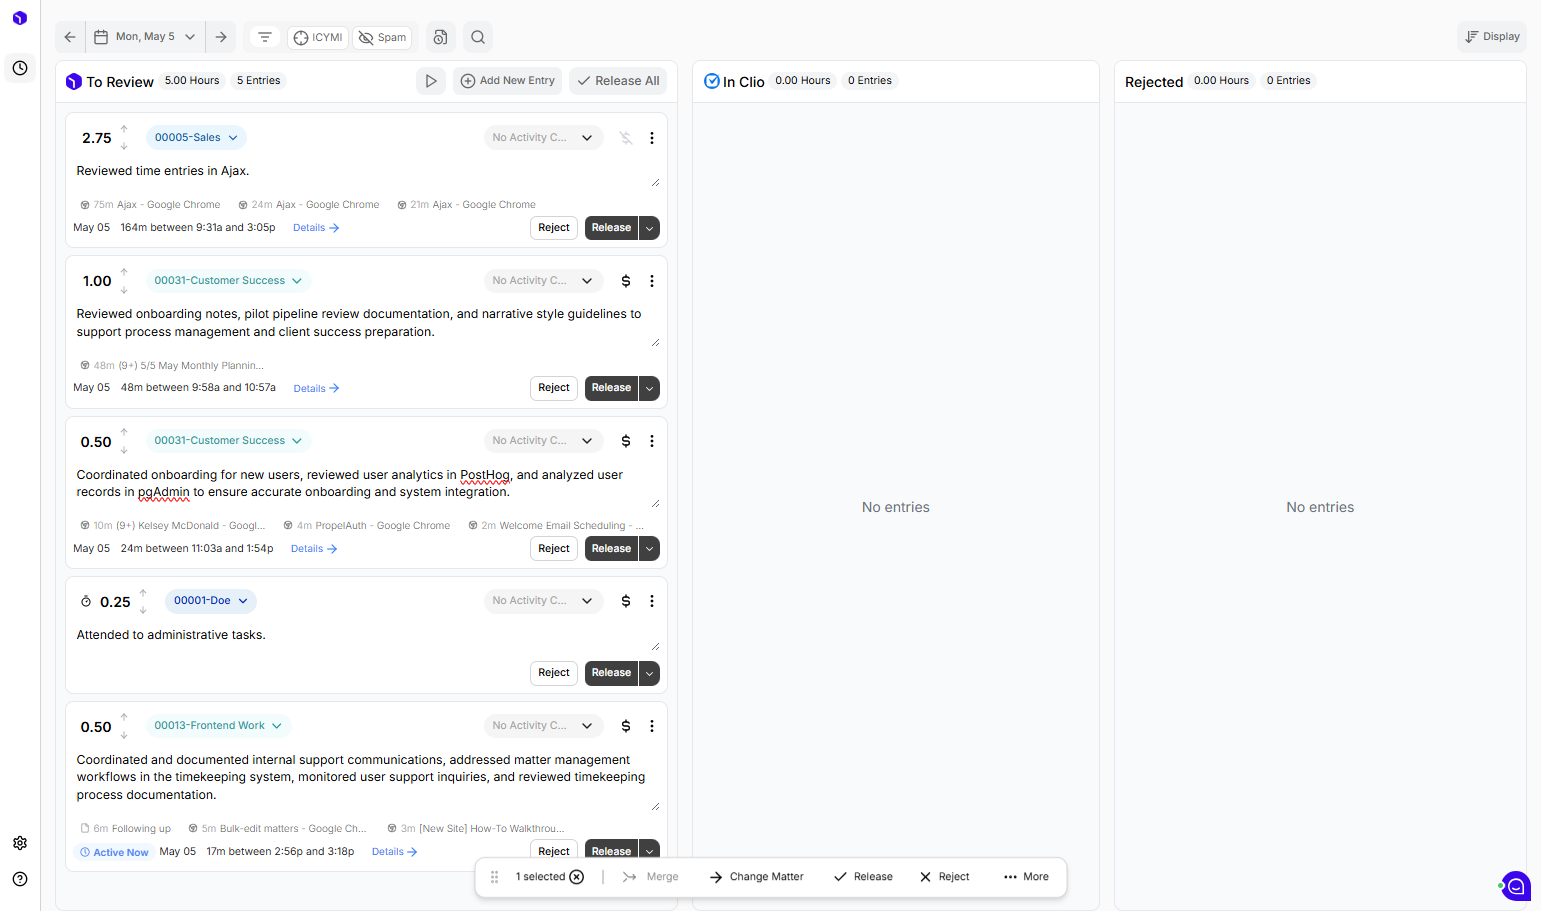Click Release in the bottom selection bar
Image resolution: width=1541 pixels, height=911 pixels.
click(x=863, y=877)
